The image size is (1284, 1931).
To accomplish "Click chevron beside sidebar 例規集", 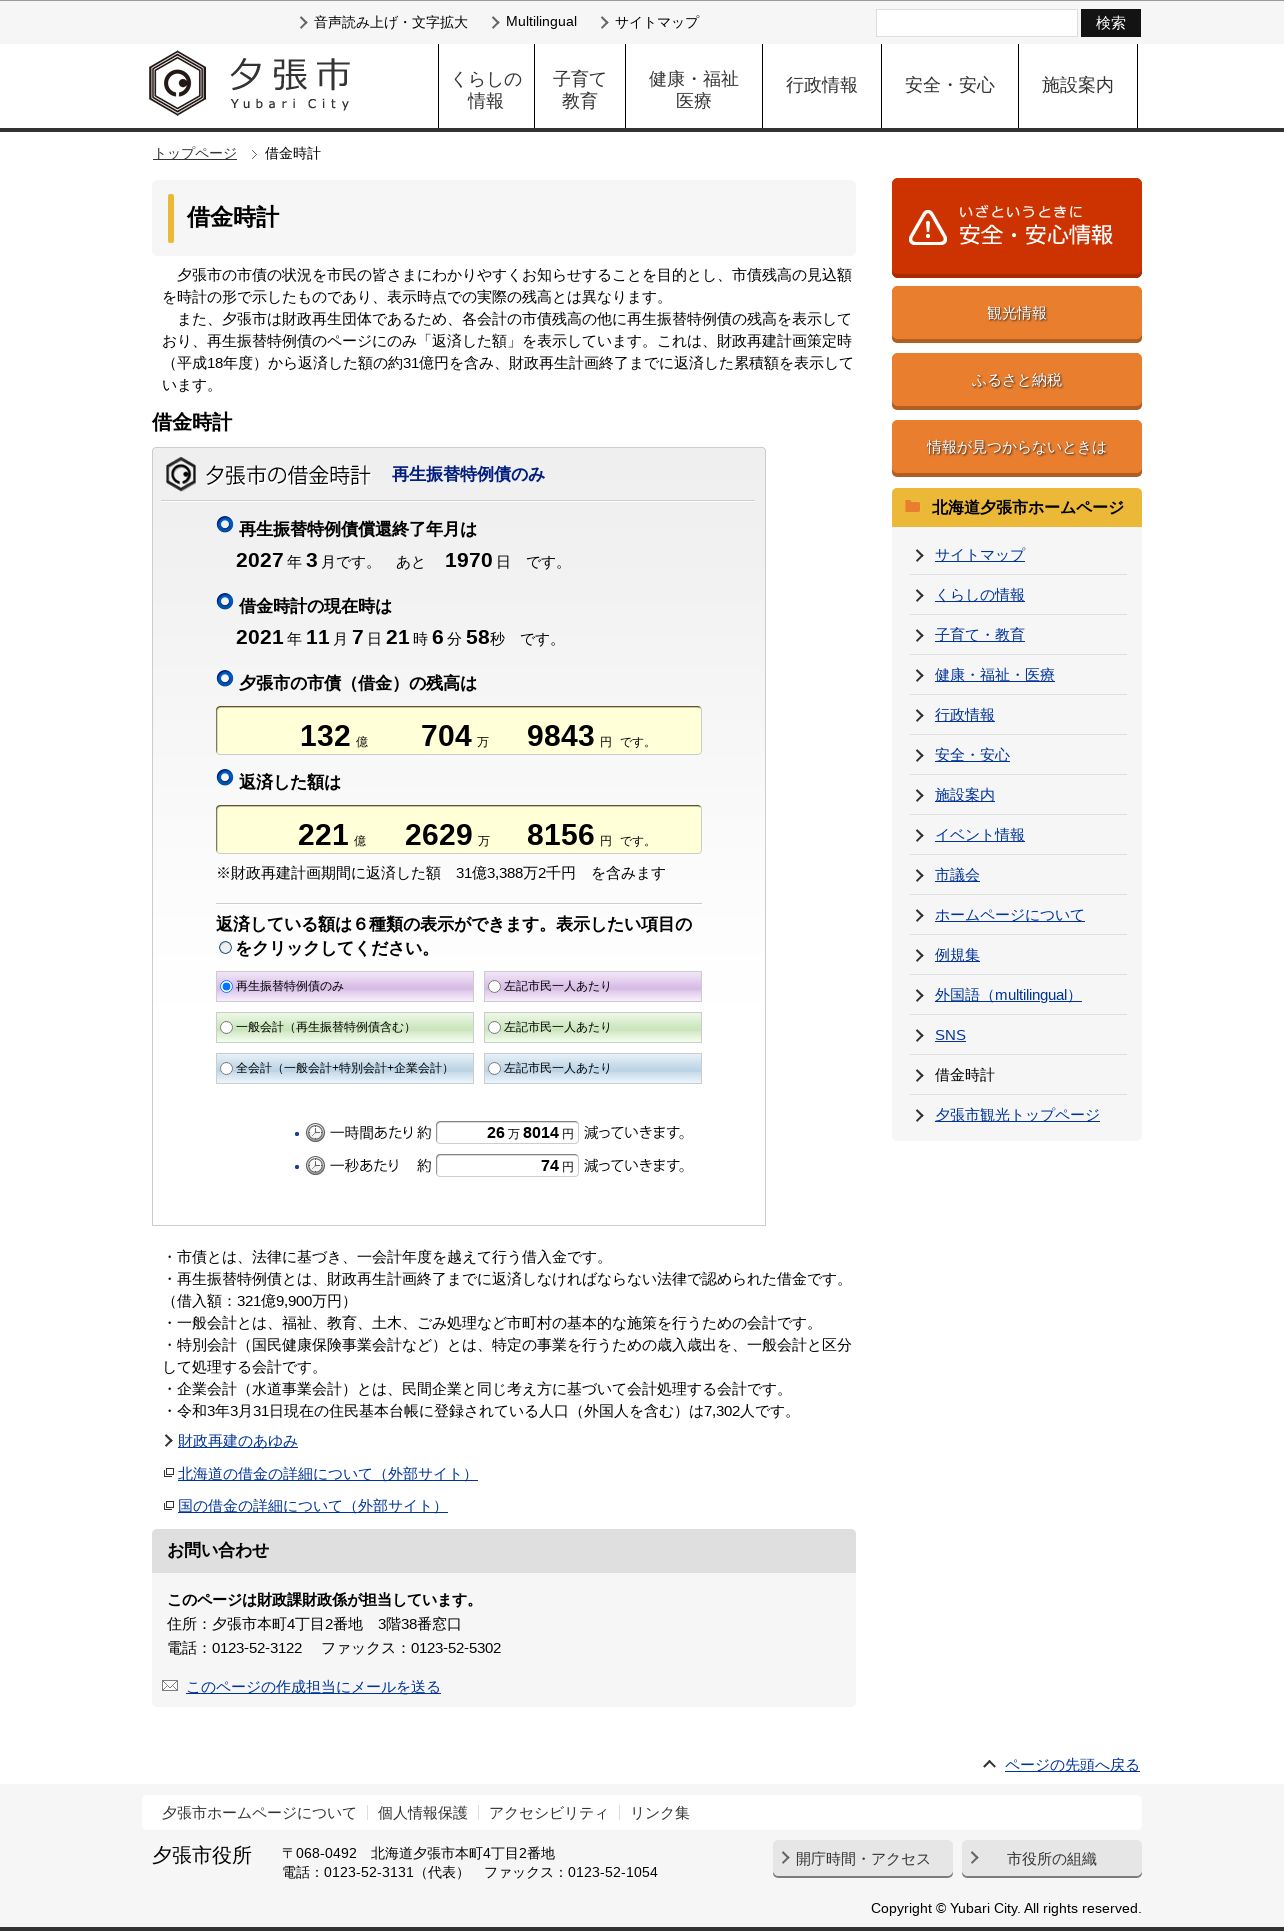I will point(919,955).
